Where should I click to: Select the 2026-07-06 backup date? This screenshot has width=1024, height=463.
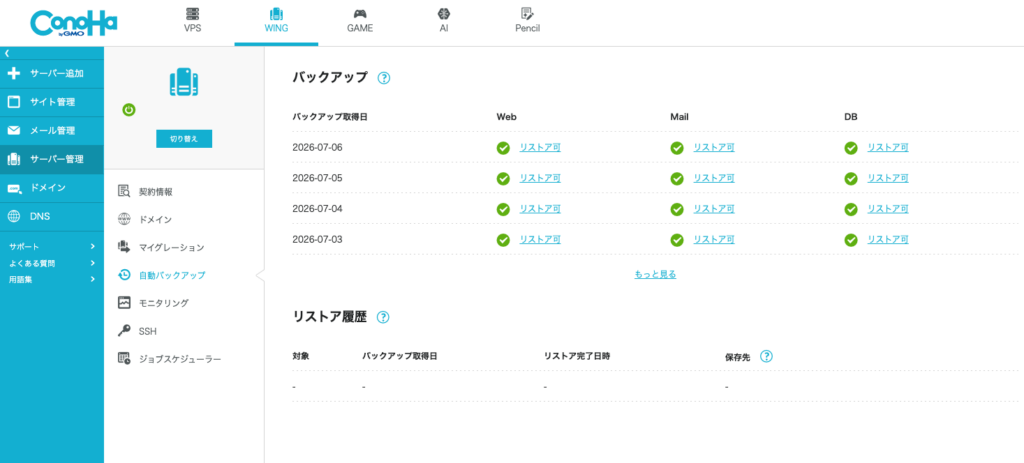pyautogui.click(x=317, y=148)
